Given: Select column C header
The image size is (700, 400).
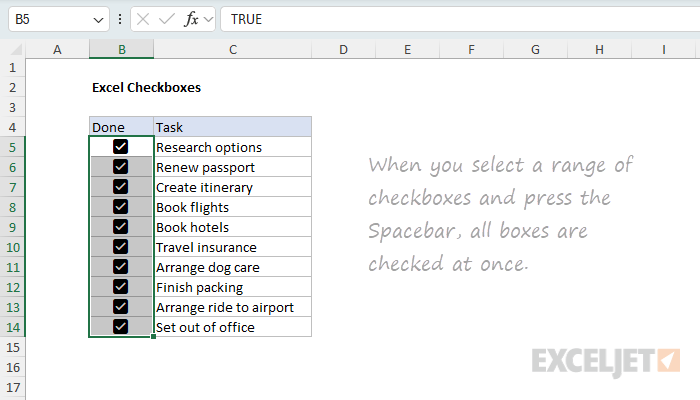Looking at the screenshot, I should [x=233, y=49].
